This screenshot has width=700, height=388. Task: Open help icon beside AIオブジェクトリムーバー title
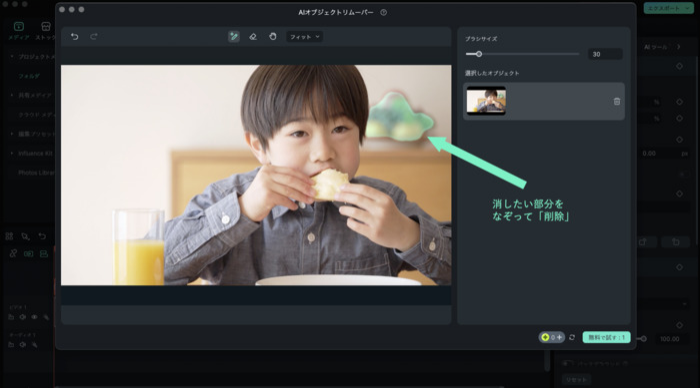pos(383,13)
